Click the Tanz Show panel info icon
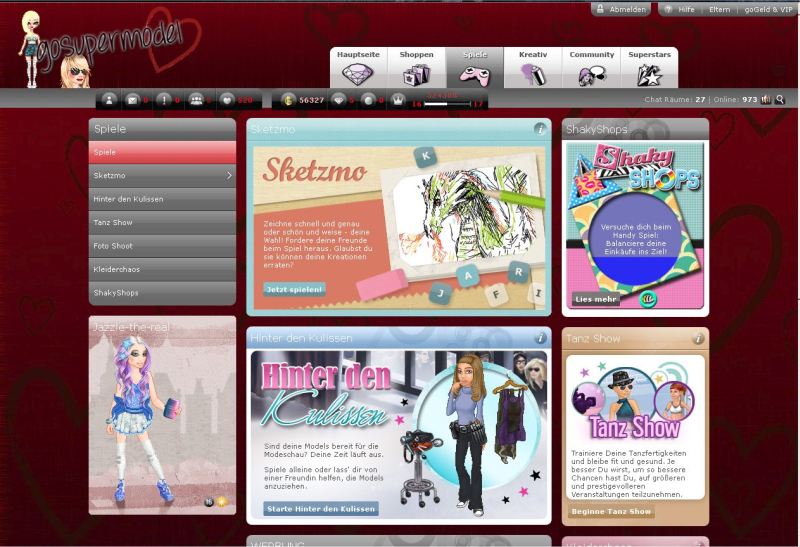Image resolution: width=800 pixels, height=547 pixels. [697, 338]
